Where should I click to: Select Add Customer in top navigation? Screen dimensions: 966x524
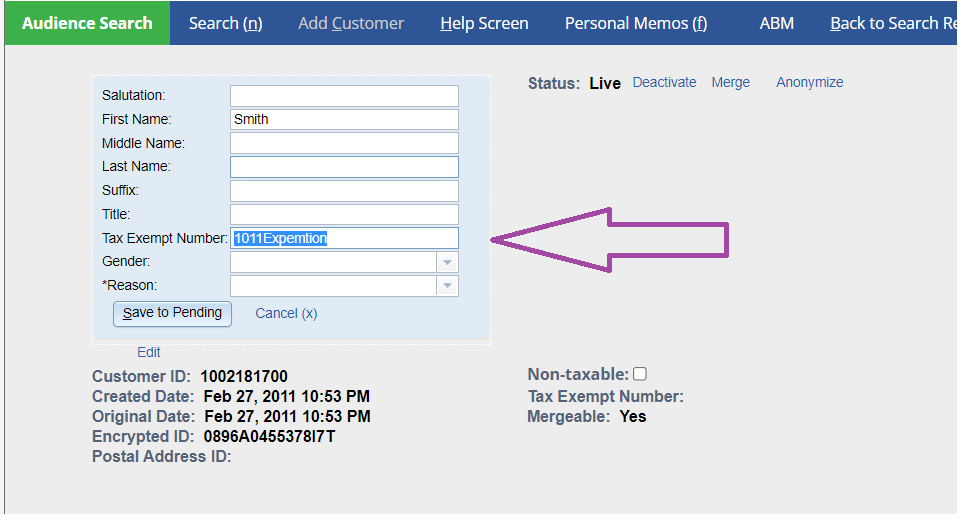(x=351, y=23)
